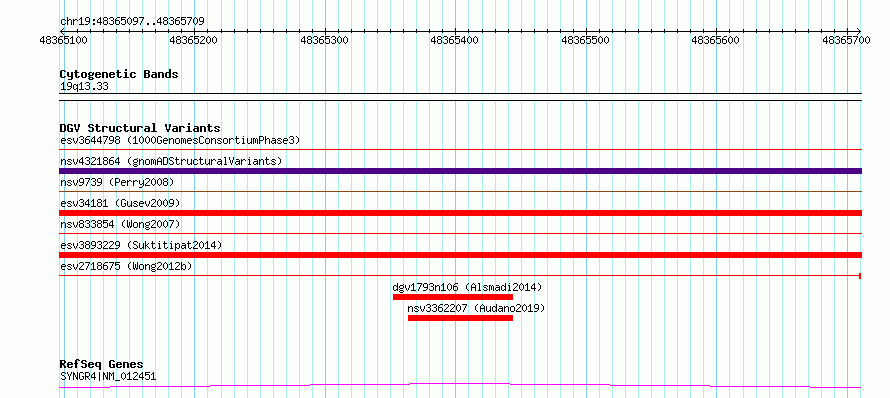Select the magenta SYNGR4 gene track line

coord(460,386)
